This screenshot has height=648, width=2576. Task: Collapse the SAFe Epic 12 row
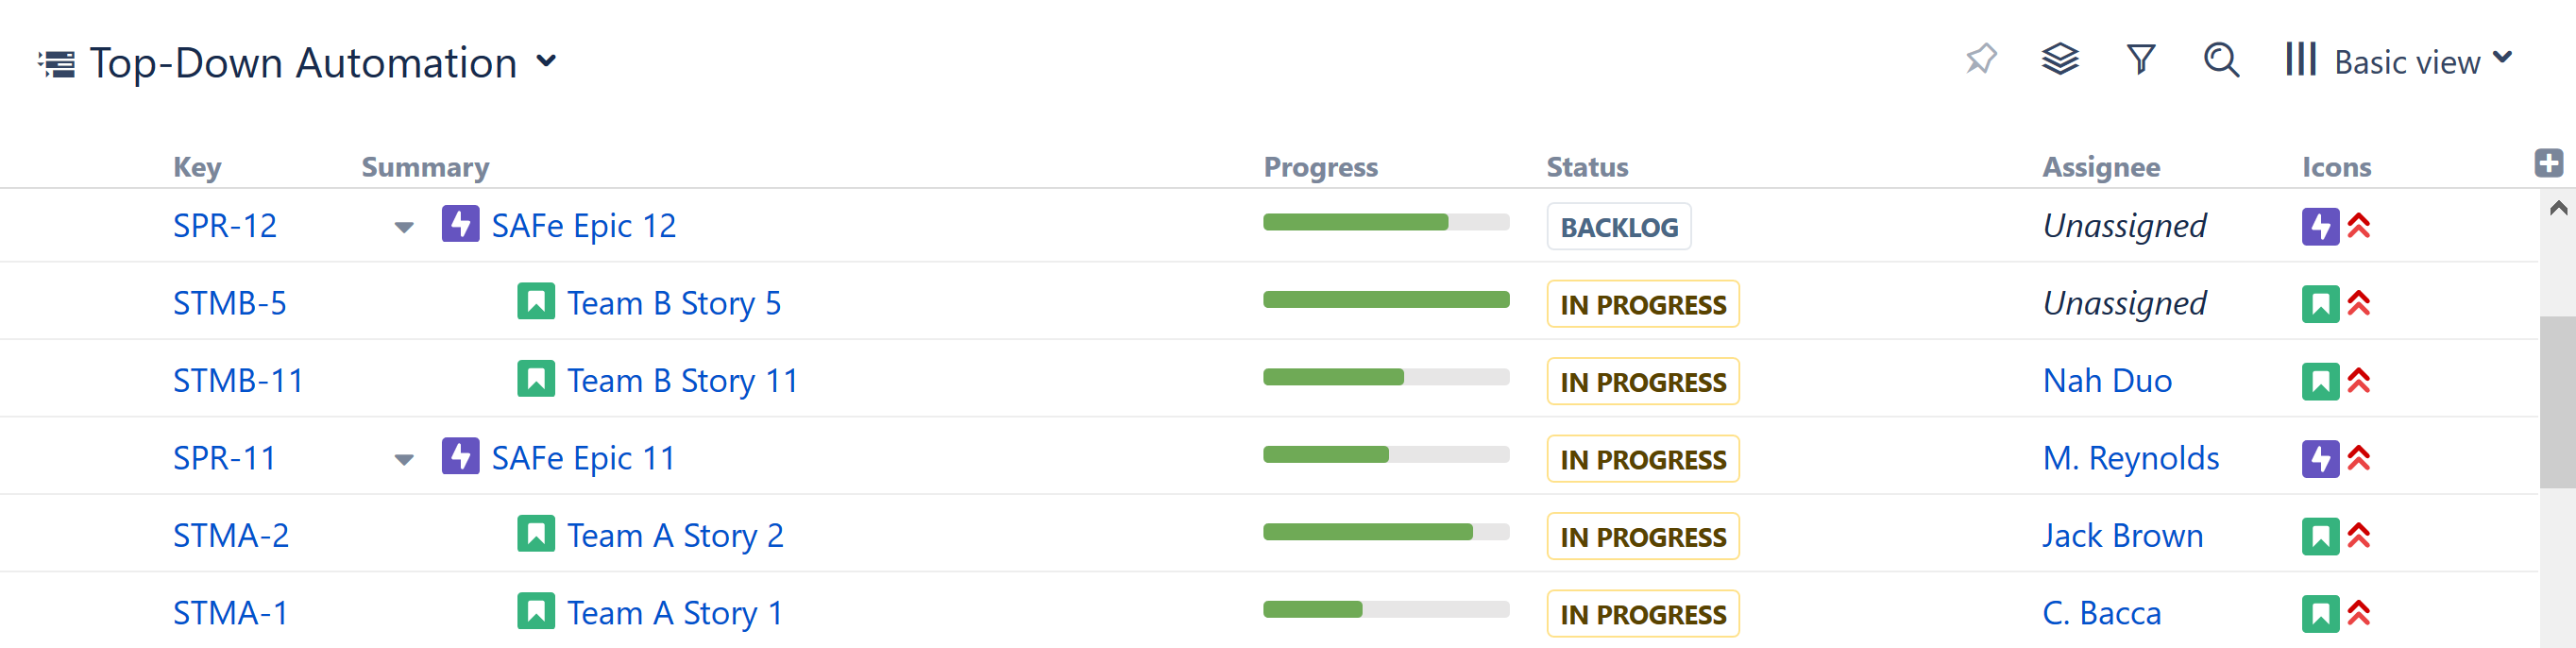[404, 227]
